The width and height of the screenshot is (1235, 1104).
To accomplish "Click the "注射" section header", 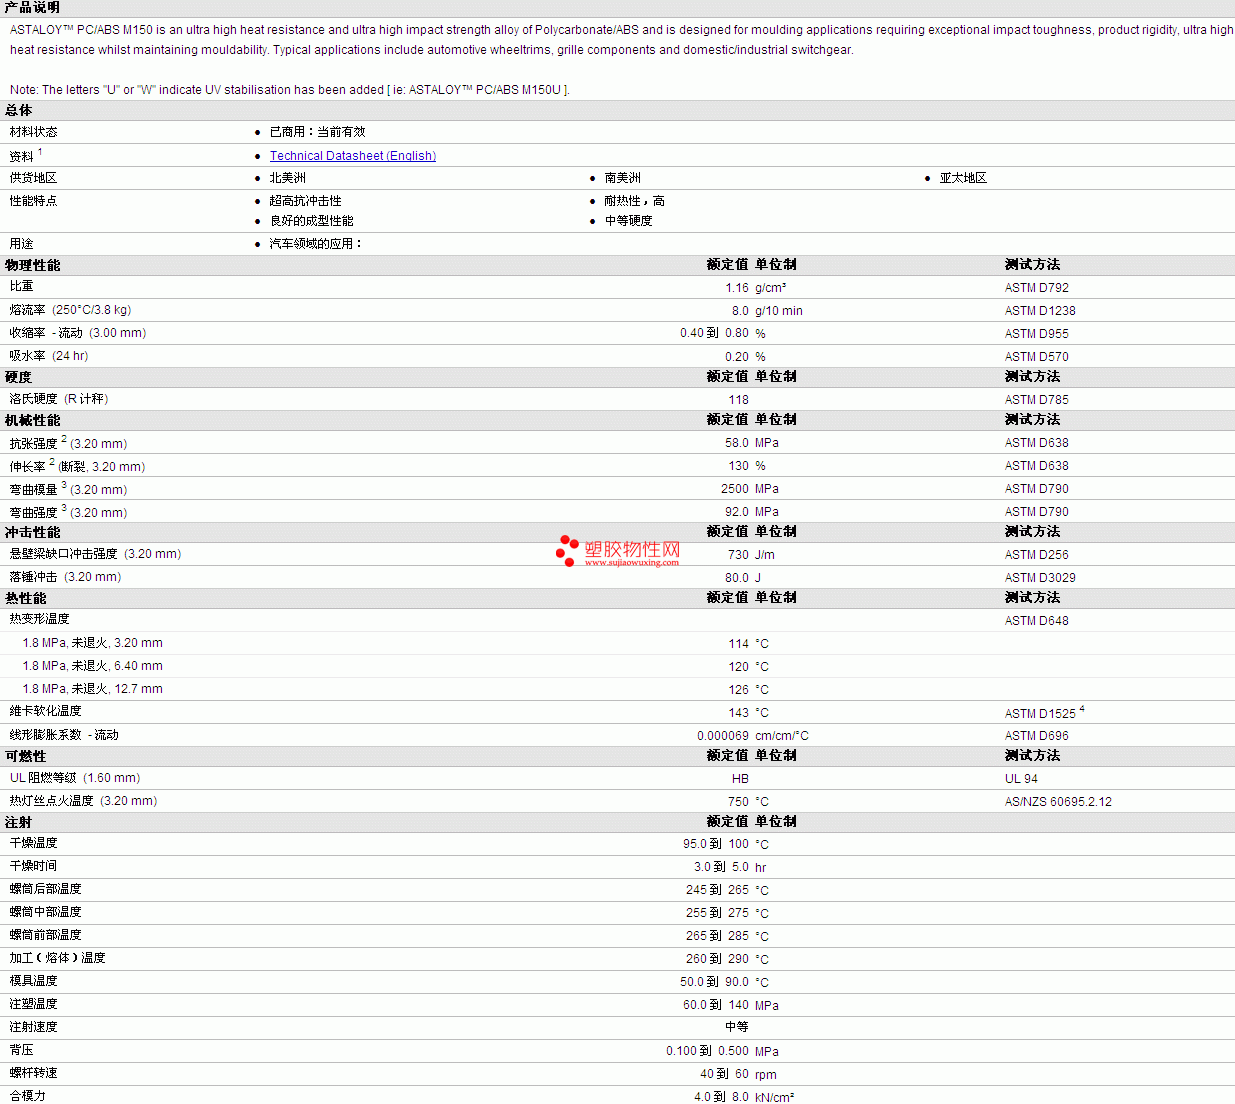I will (x=19, y=823).
